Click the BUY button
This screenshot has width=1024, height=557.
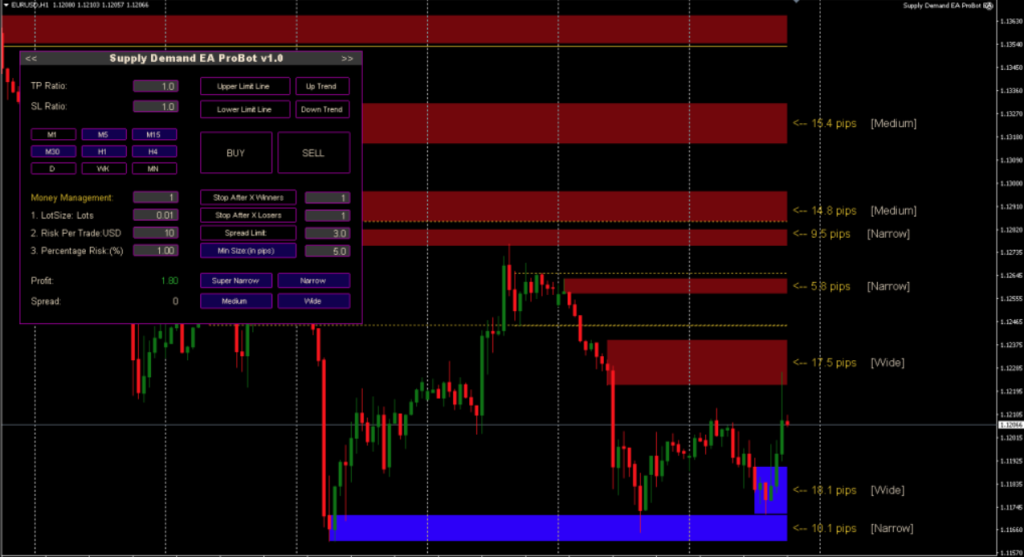(x=236, y=153)
